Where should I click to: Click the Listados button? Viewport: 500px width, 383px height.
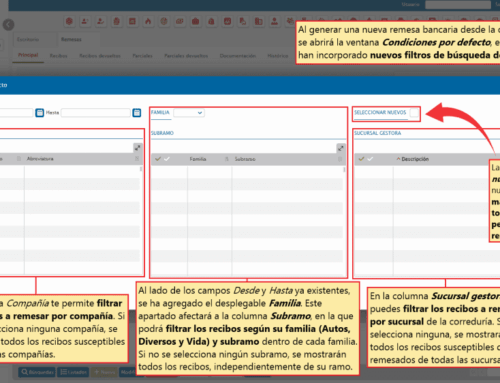pos(73,372)
